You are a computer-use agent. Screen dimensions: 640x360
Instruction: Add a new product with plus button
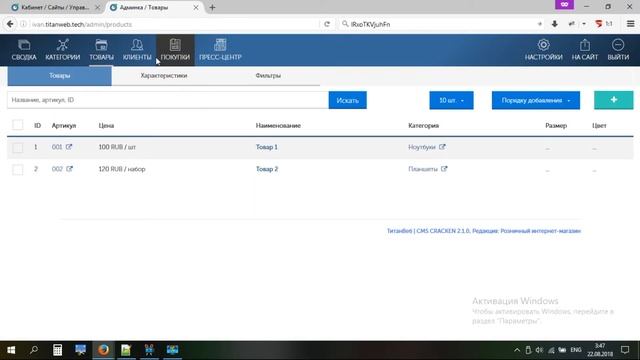(x=613, y=100)
